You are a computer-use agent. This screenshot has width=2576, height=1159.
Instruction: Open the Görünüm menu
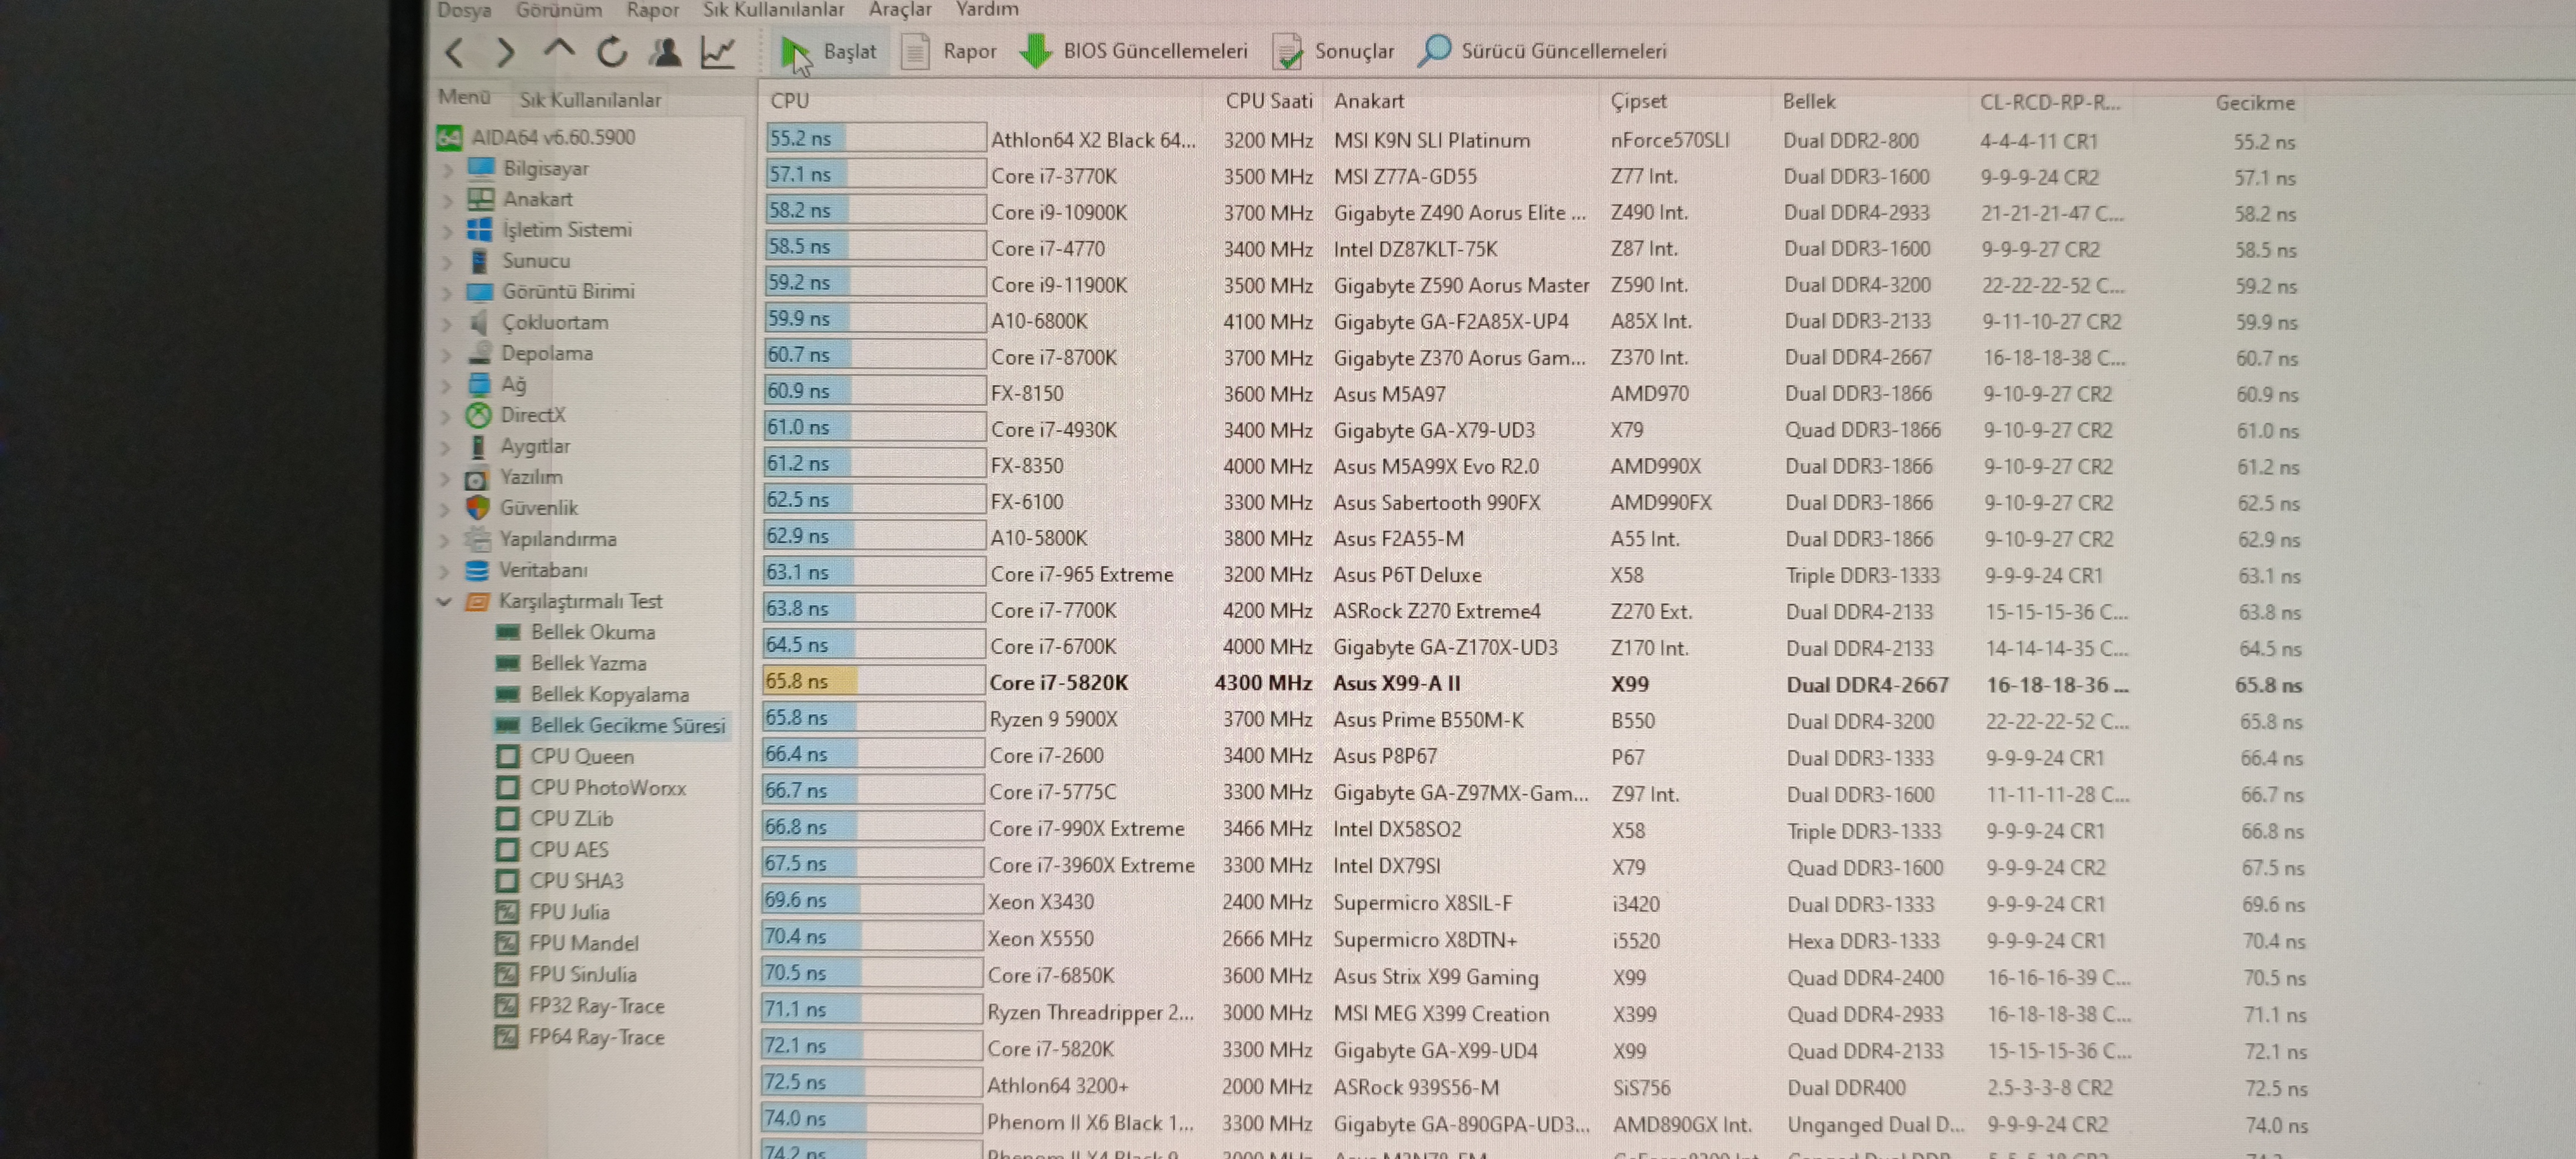[558, 10]
